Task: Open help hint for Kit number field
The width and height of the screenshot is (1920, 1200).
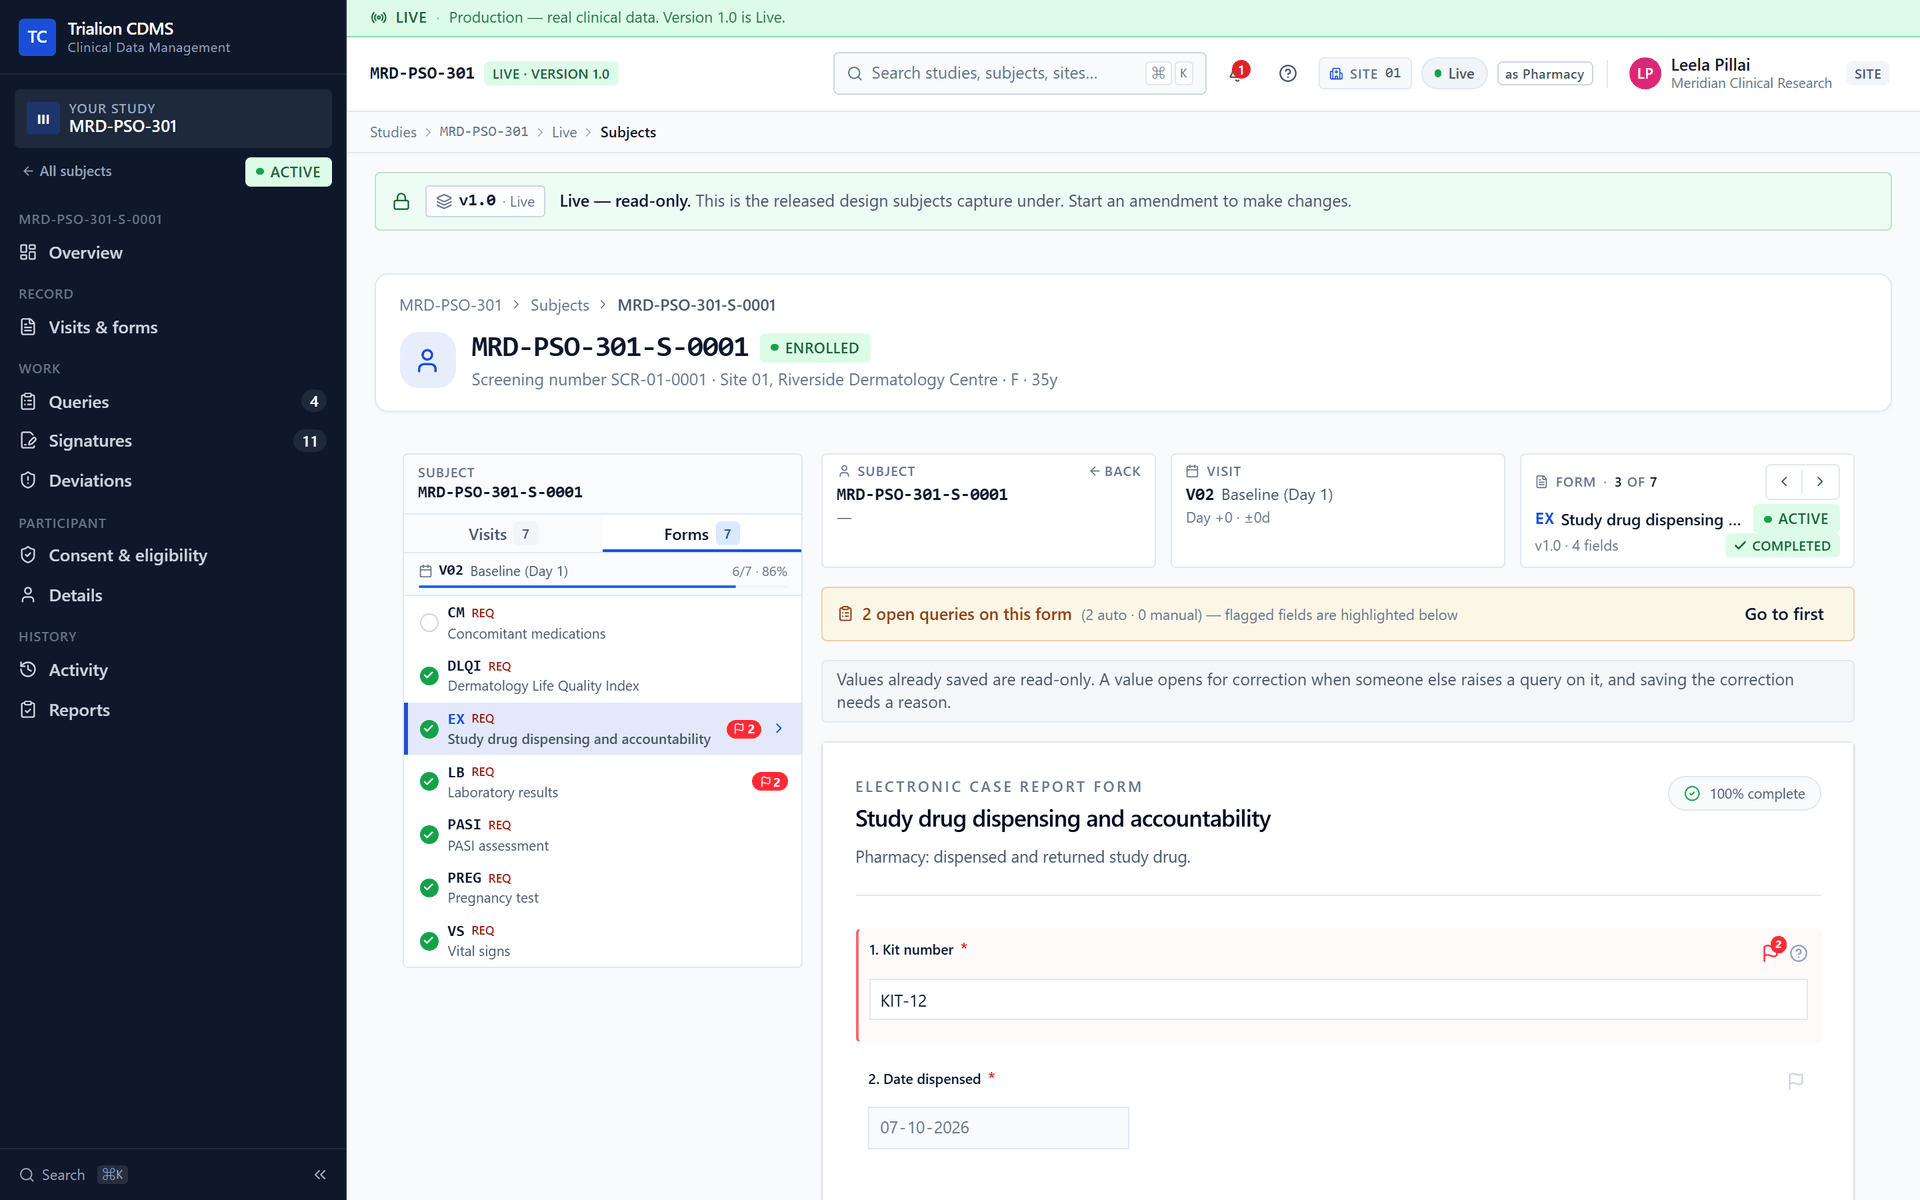Action: coord(1799,953)
